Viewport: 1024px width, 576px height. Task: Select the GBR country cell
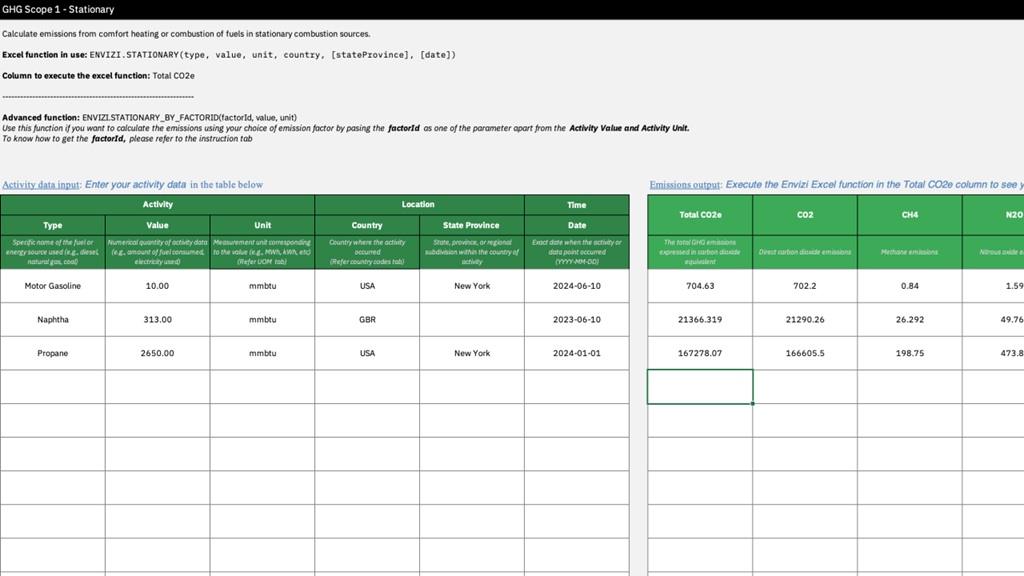(367, 320)
